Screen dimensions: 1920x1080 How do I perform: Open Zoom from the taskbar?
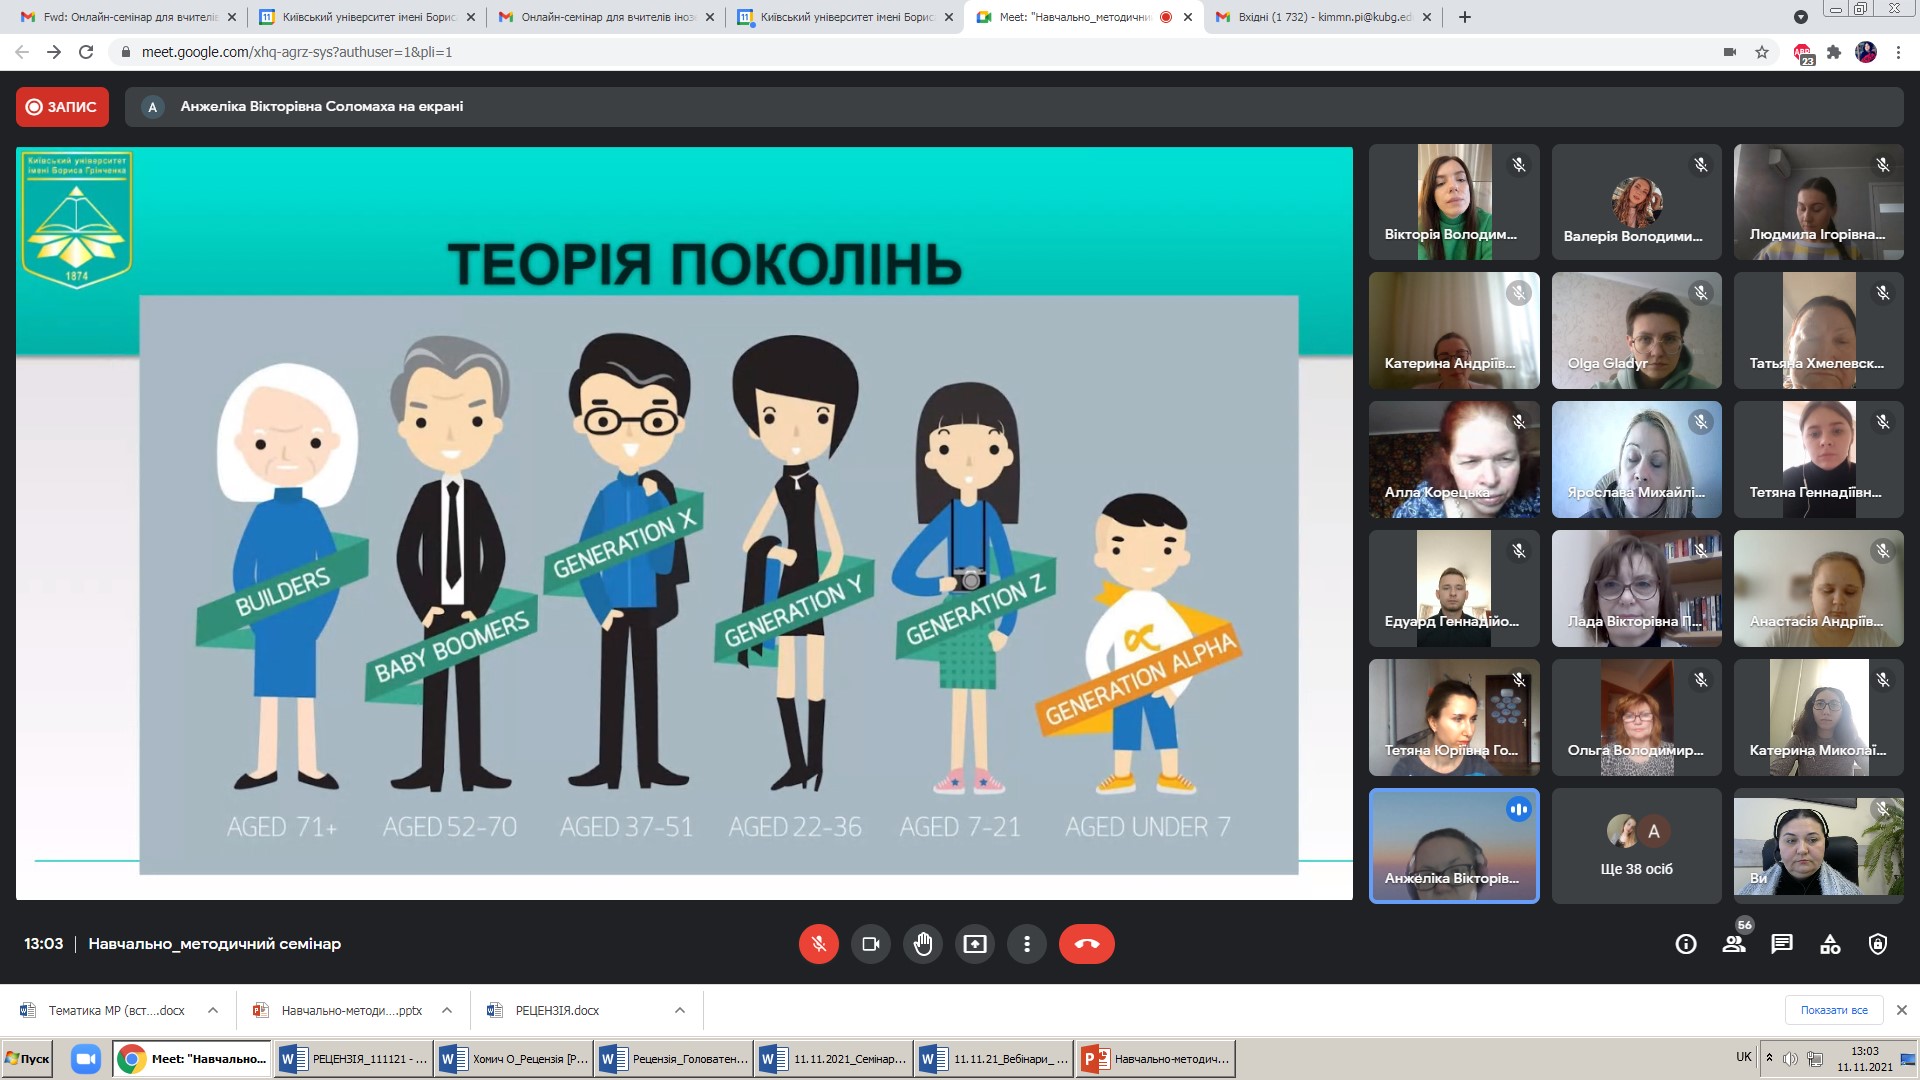click(x=86, y=1059)
